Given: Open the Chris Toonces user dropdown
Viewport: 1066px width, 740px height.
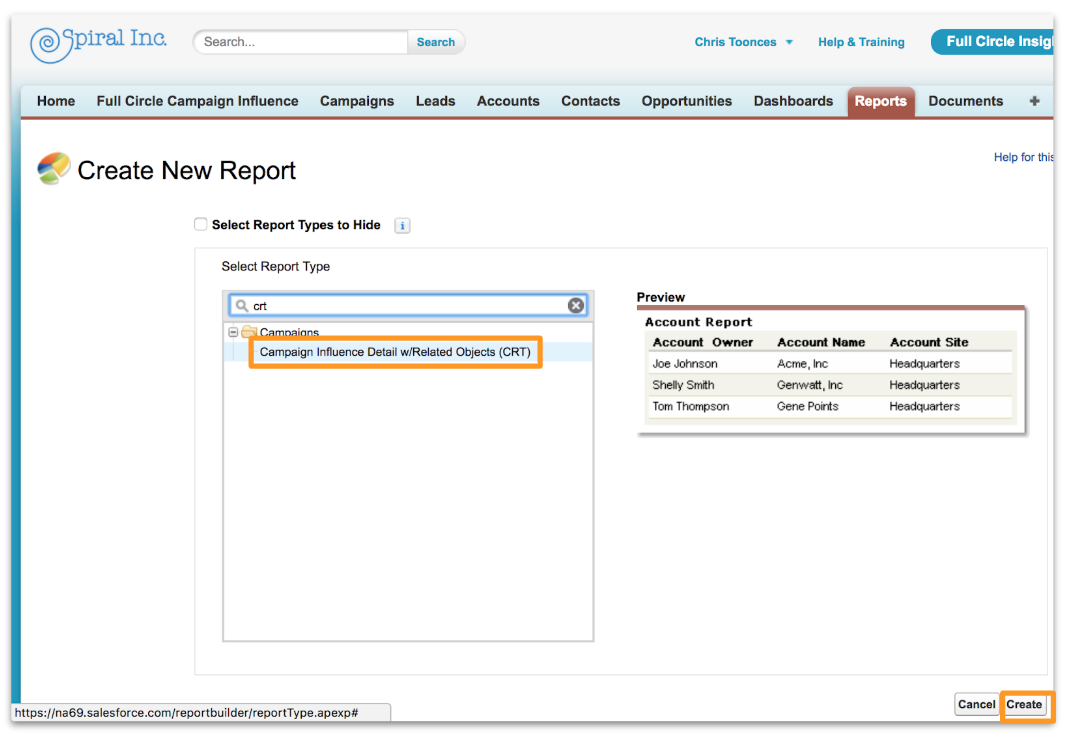Looking at the screenshot, I should [743, 42].
